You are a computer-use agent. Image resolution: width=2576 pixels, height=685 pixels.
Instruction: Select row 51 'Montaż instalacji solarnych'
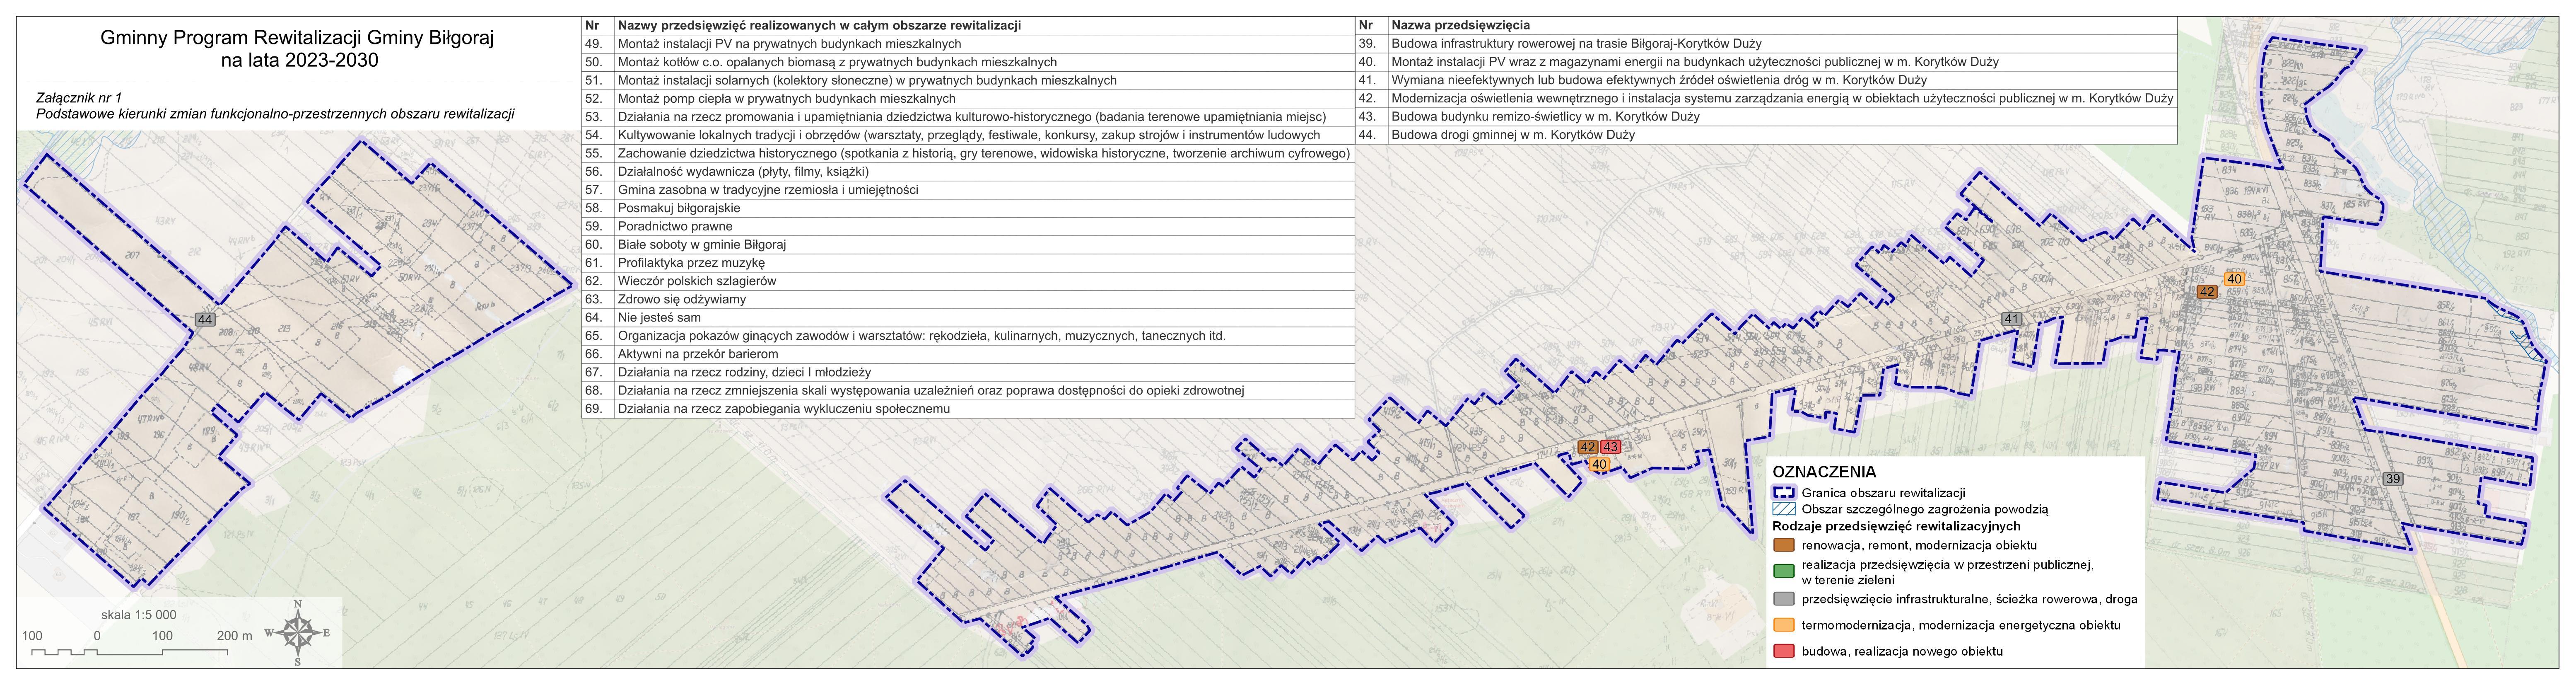click(x=968, y=80)
